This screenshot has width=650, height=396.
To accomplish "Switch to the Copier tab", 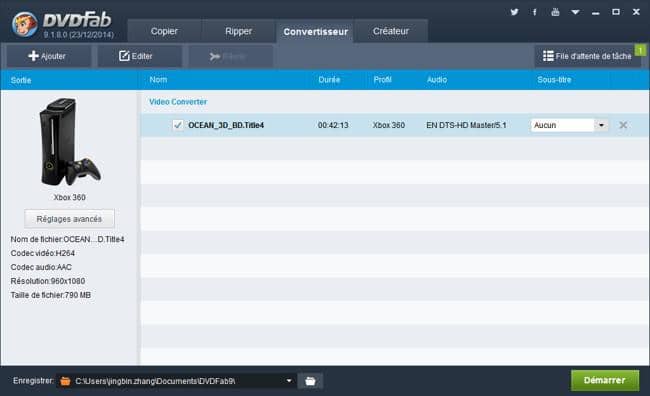I will click(x=164, y=31).
